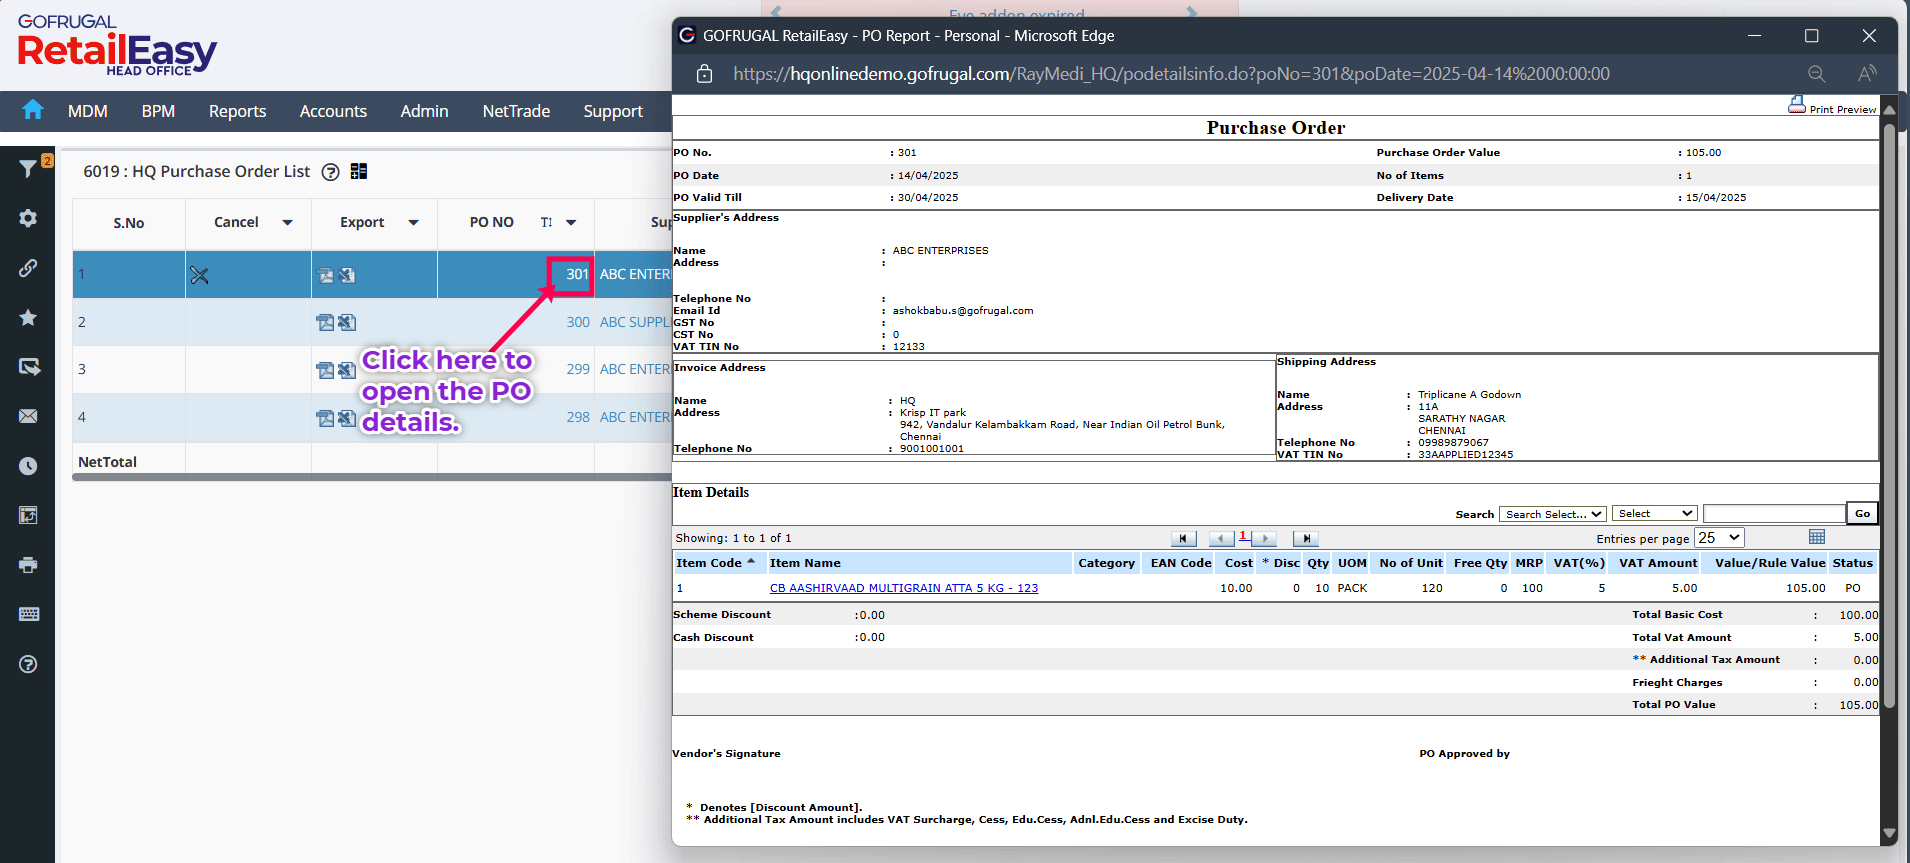
Task: Click the Go search button
Action: point(1862,514)
